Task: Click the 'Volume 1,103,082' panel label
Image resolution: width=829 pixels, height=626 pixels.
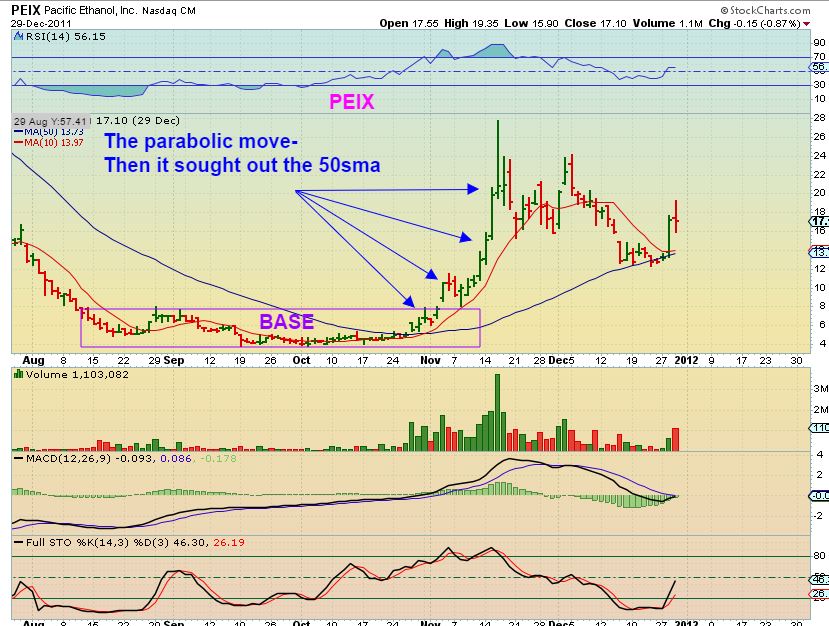Action: tap(77, 374)
